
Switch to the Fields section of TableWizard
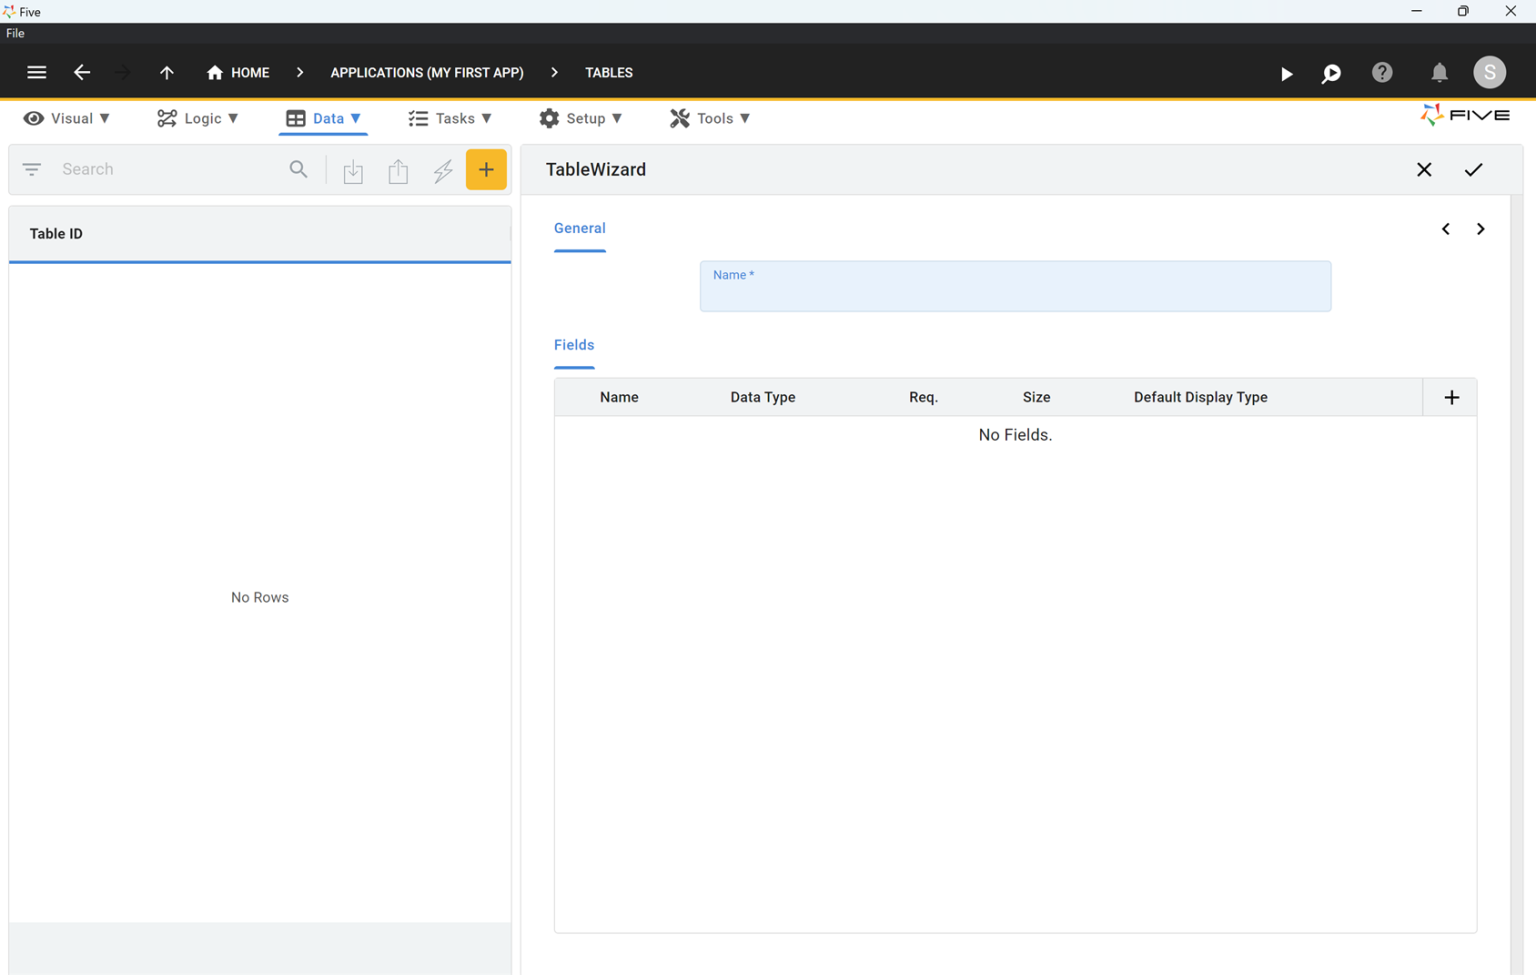click(x=573, y=345)
